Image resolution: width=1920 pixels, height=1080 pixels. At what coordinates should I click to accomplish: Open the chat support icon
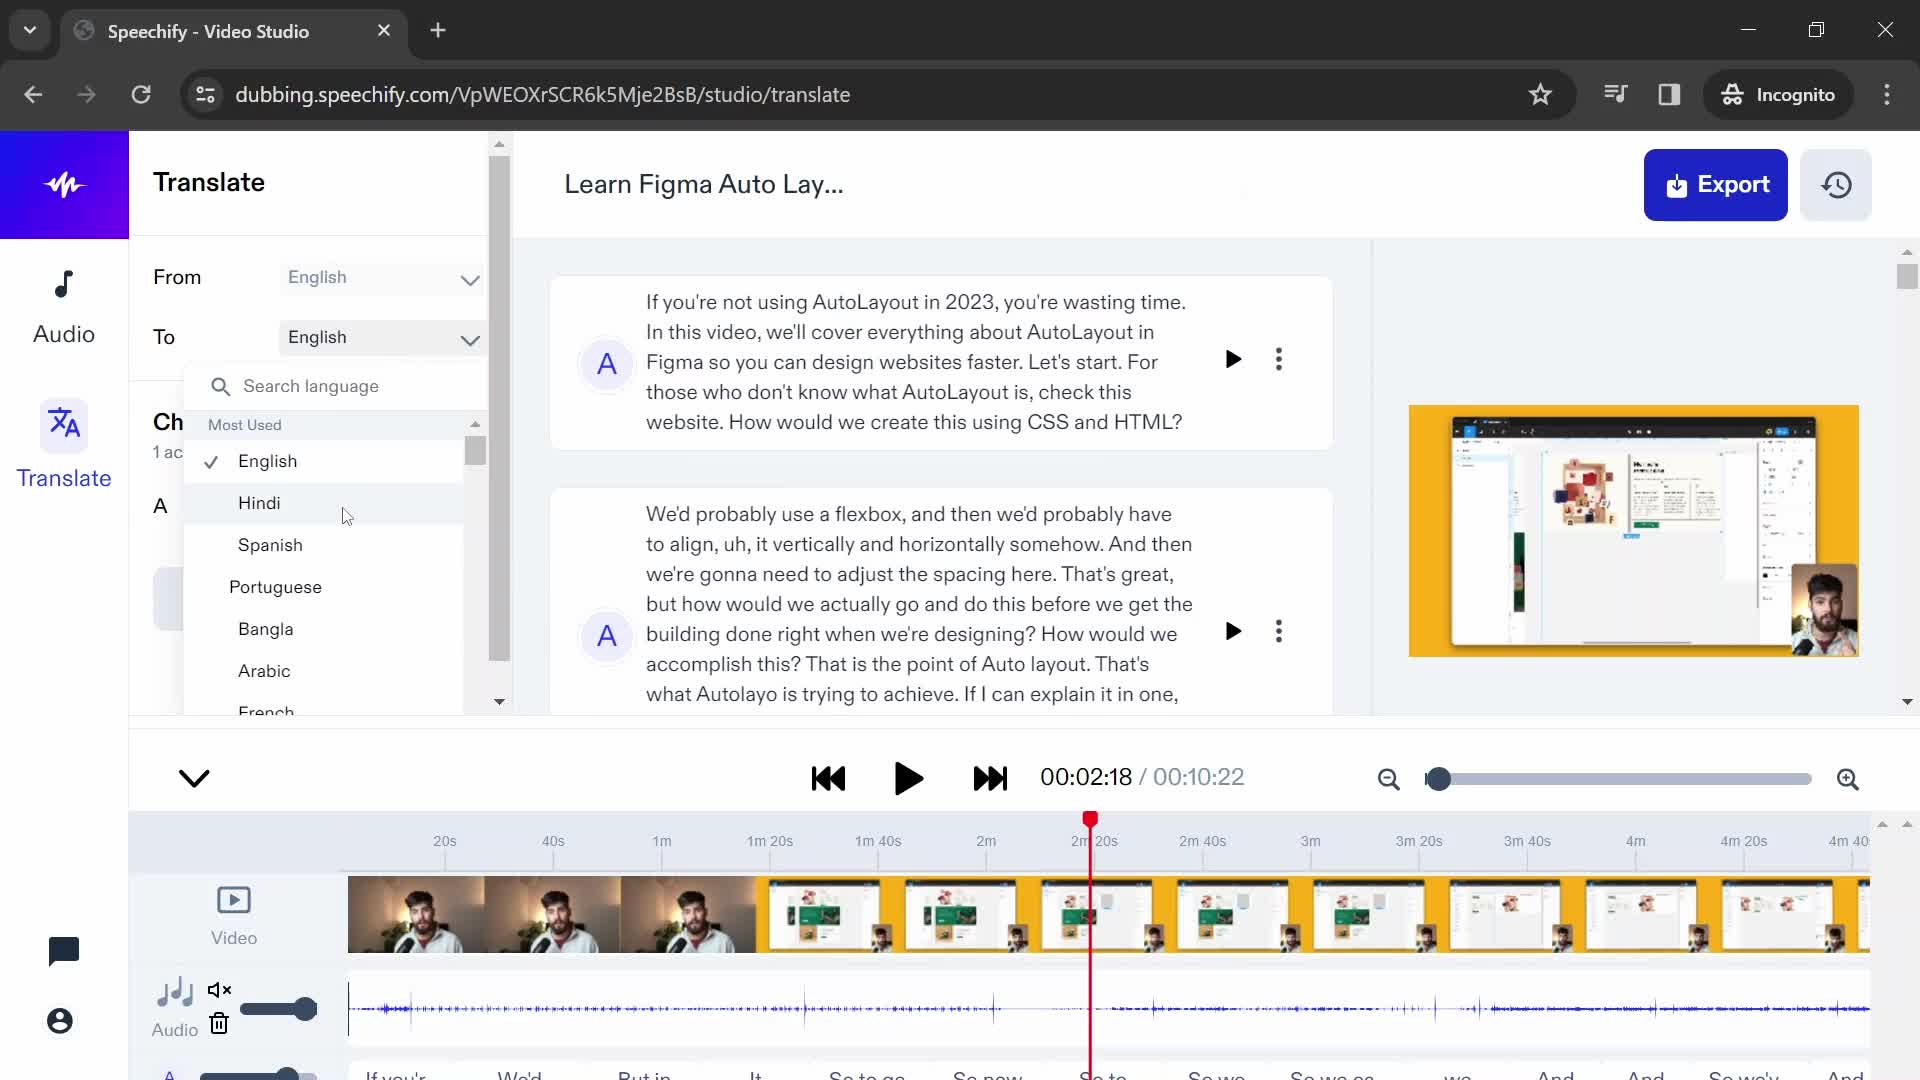pyautogui.click(x=63, y=951)
